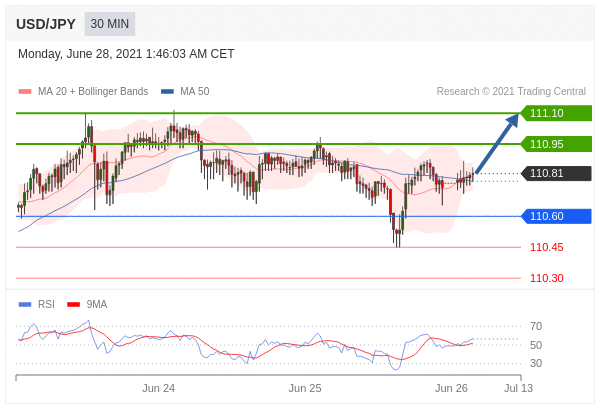The width and height of the screenshot is (600, 409).
Task: Click the 110.30 support level label
Action: pyautogui.click(x=546, y=278)
